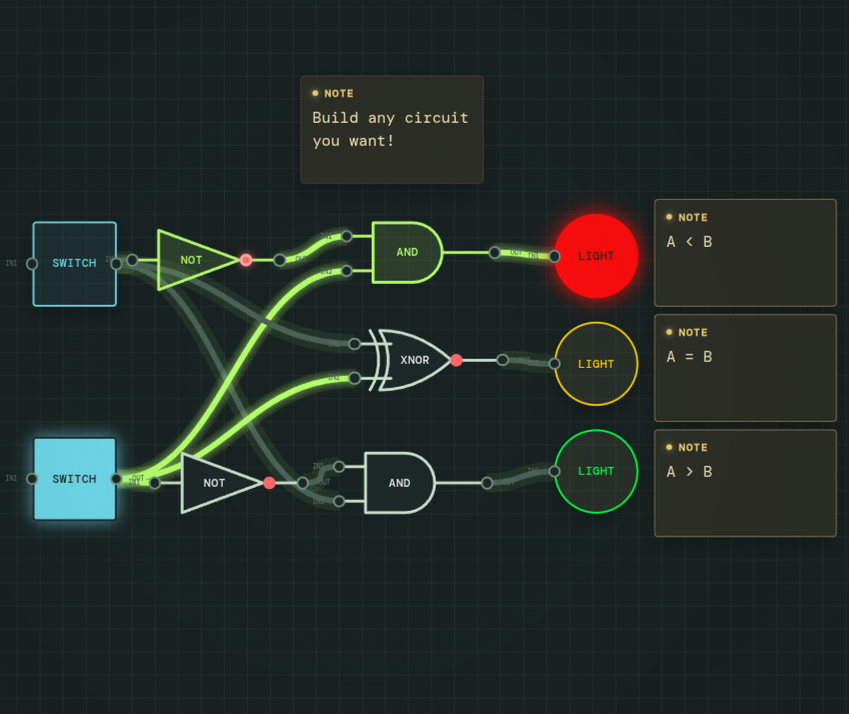The width and height of the screenshot is (849, 714).
Task: Click the bottom SWITCH's left IN1 pin
Action: (x=32, y=479)
